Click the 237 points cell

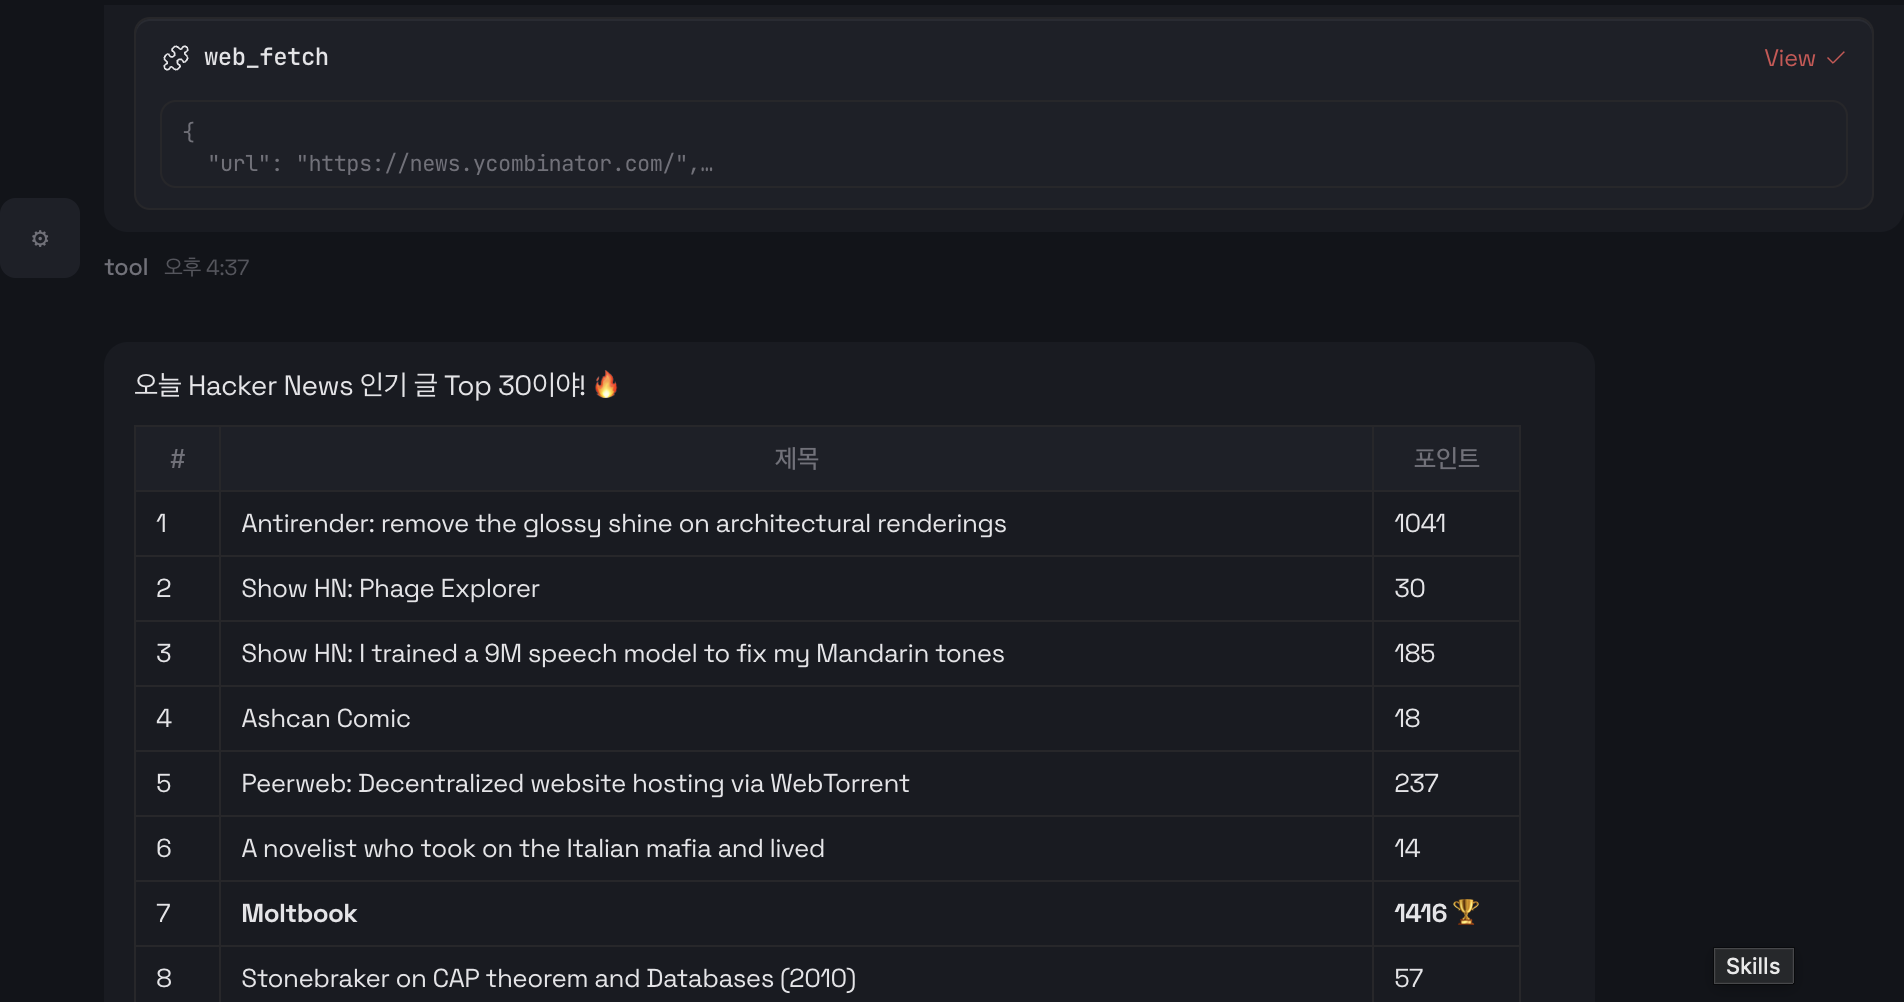pyautogui.click(x=1446, y=783)
